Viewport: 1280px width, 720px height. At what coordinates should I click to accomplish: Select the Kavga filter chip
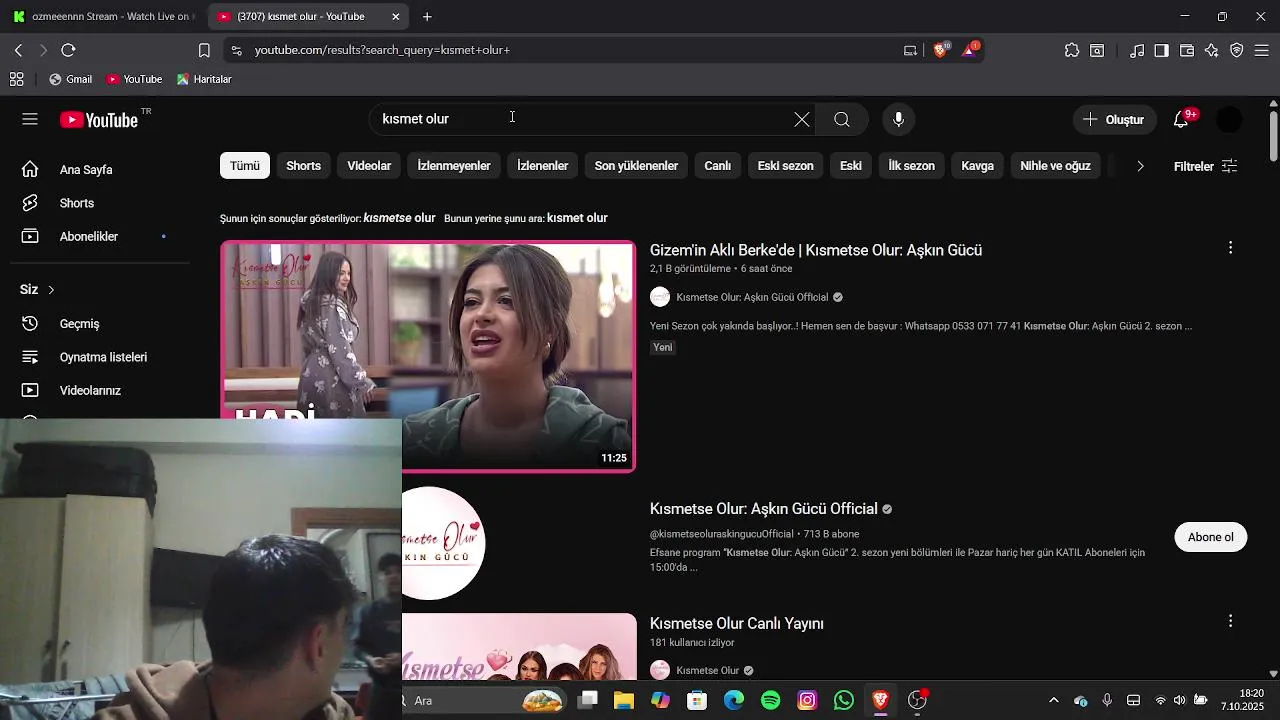click(977, 166)
